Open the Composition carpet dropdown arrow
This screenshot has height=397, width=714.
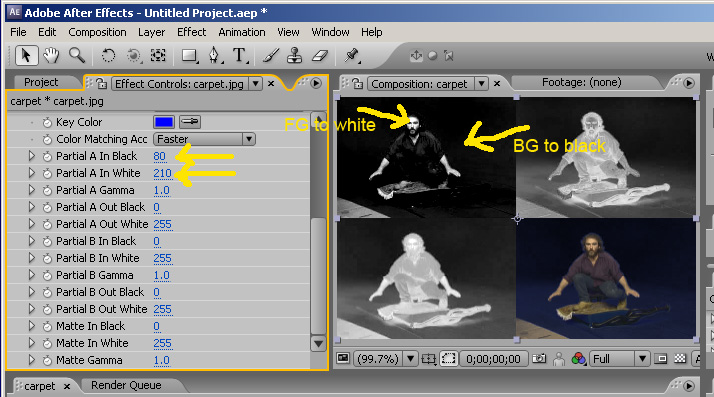point(481,84)
